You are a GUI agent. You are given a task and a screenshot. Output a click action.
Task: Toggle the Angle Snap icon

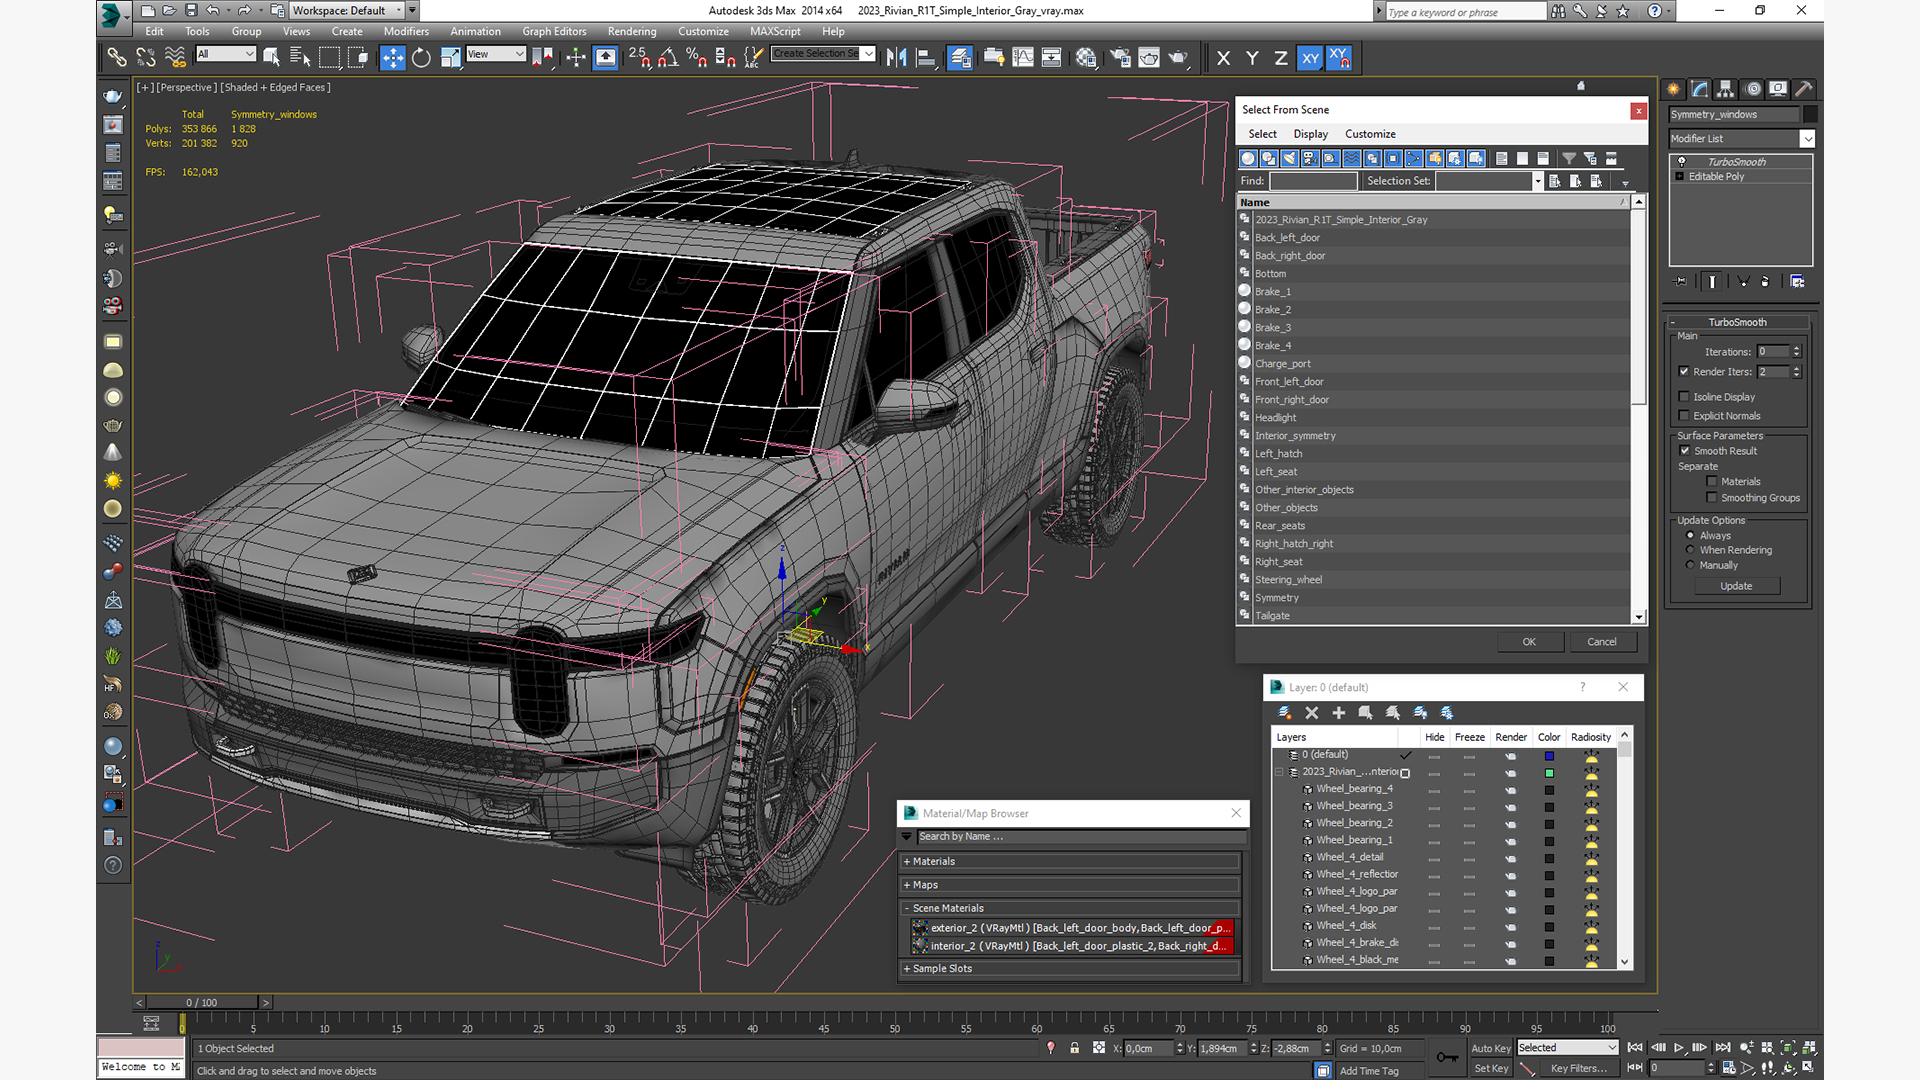(668, 57)
